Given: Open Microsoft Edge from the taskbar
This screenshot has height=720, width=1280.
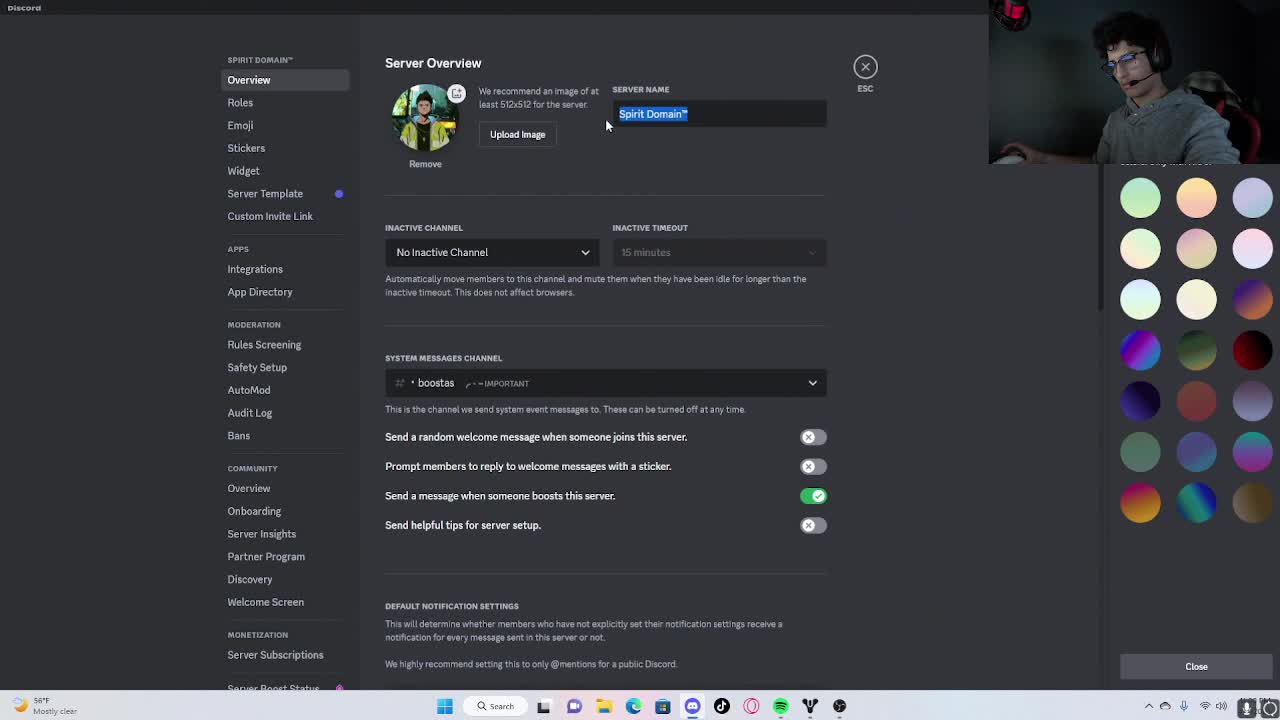Looking at the screenshot, I should coord(633,706).
